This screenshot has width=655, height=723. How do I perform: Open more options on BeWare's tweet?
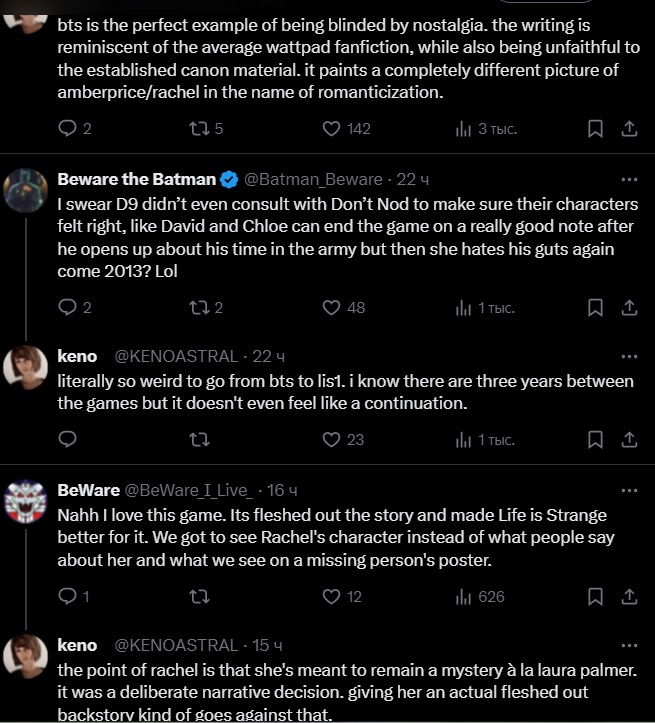pyautogui.click(x=629, y=490)
